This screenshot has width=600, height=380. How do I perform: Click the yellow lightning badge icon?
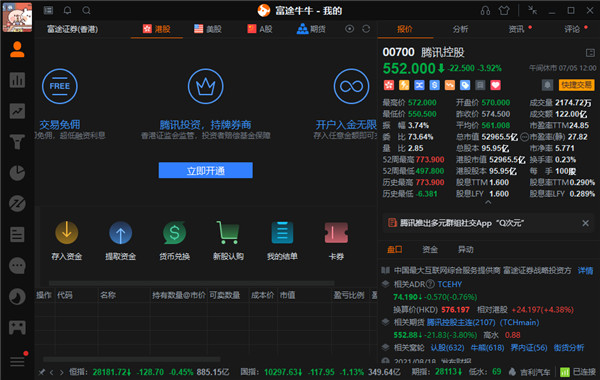coord(404,85)
